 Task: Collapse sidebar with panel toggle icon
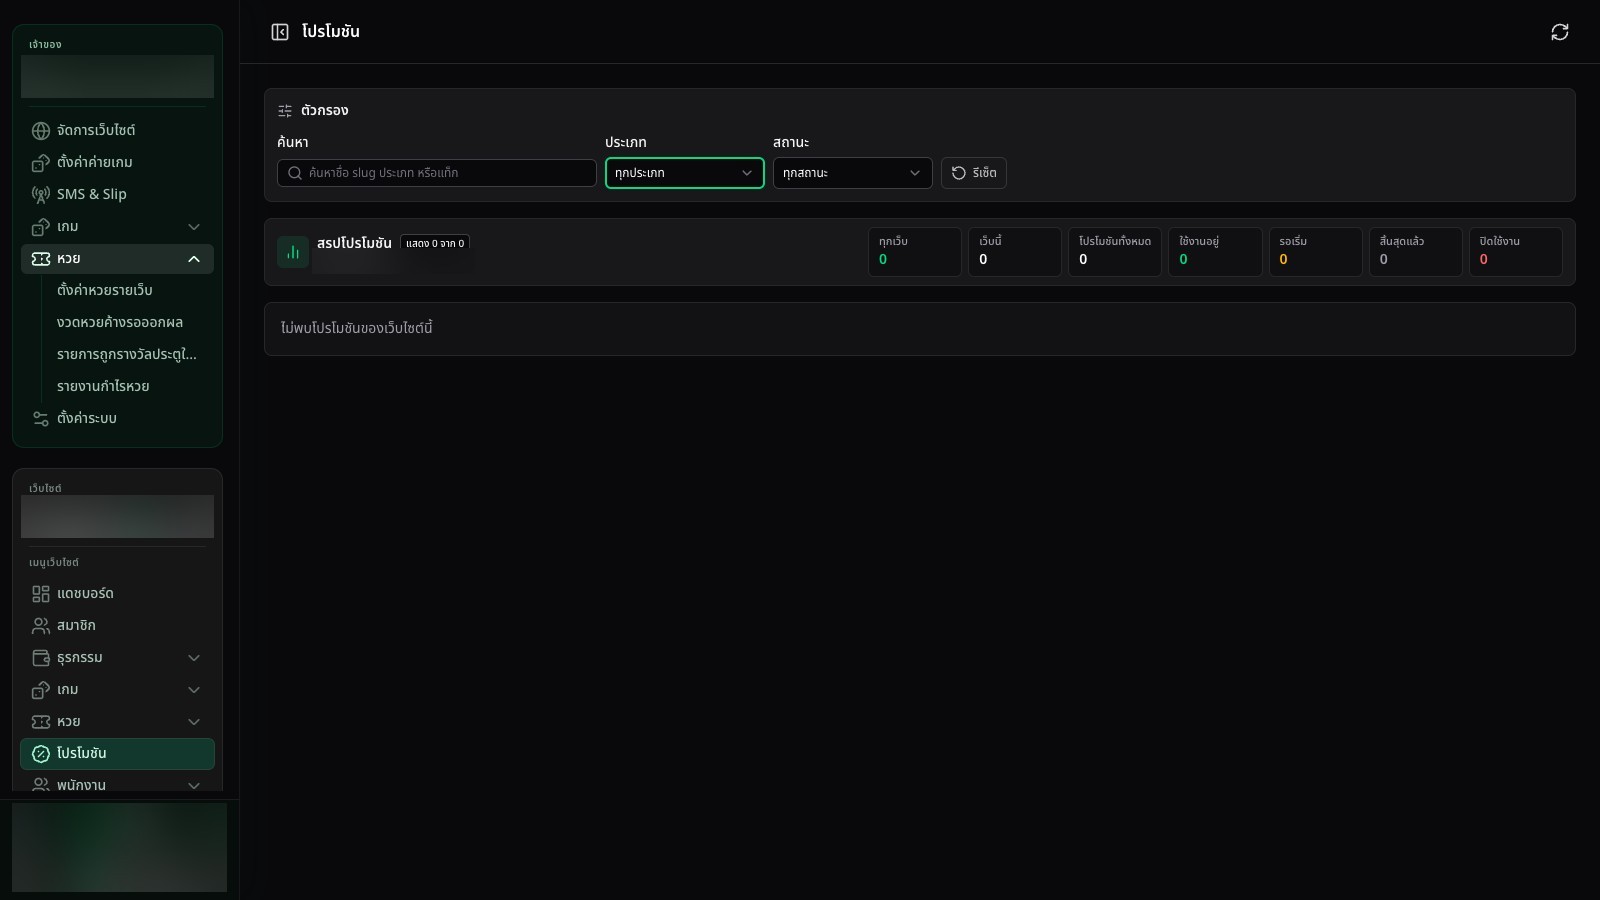point(280,32)
